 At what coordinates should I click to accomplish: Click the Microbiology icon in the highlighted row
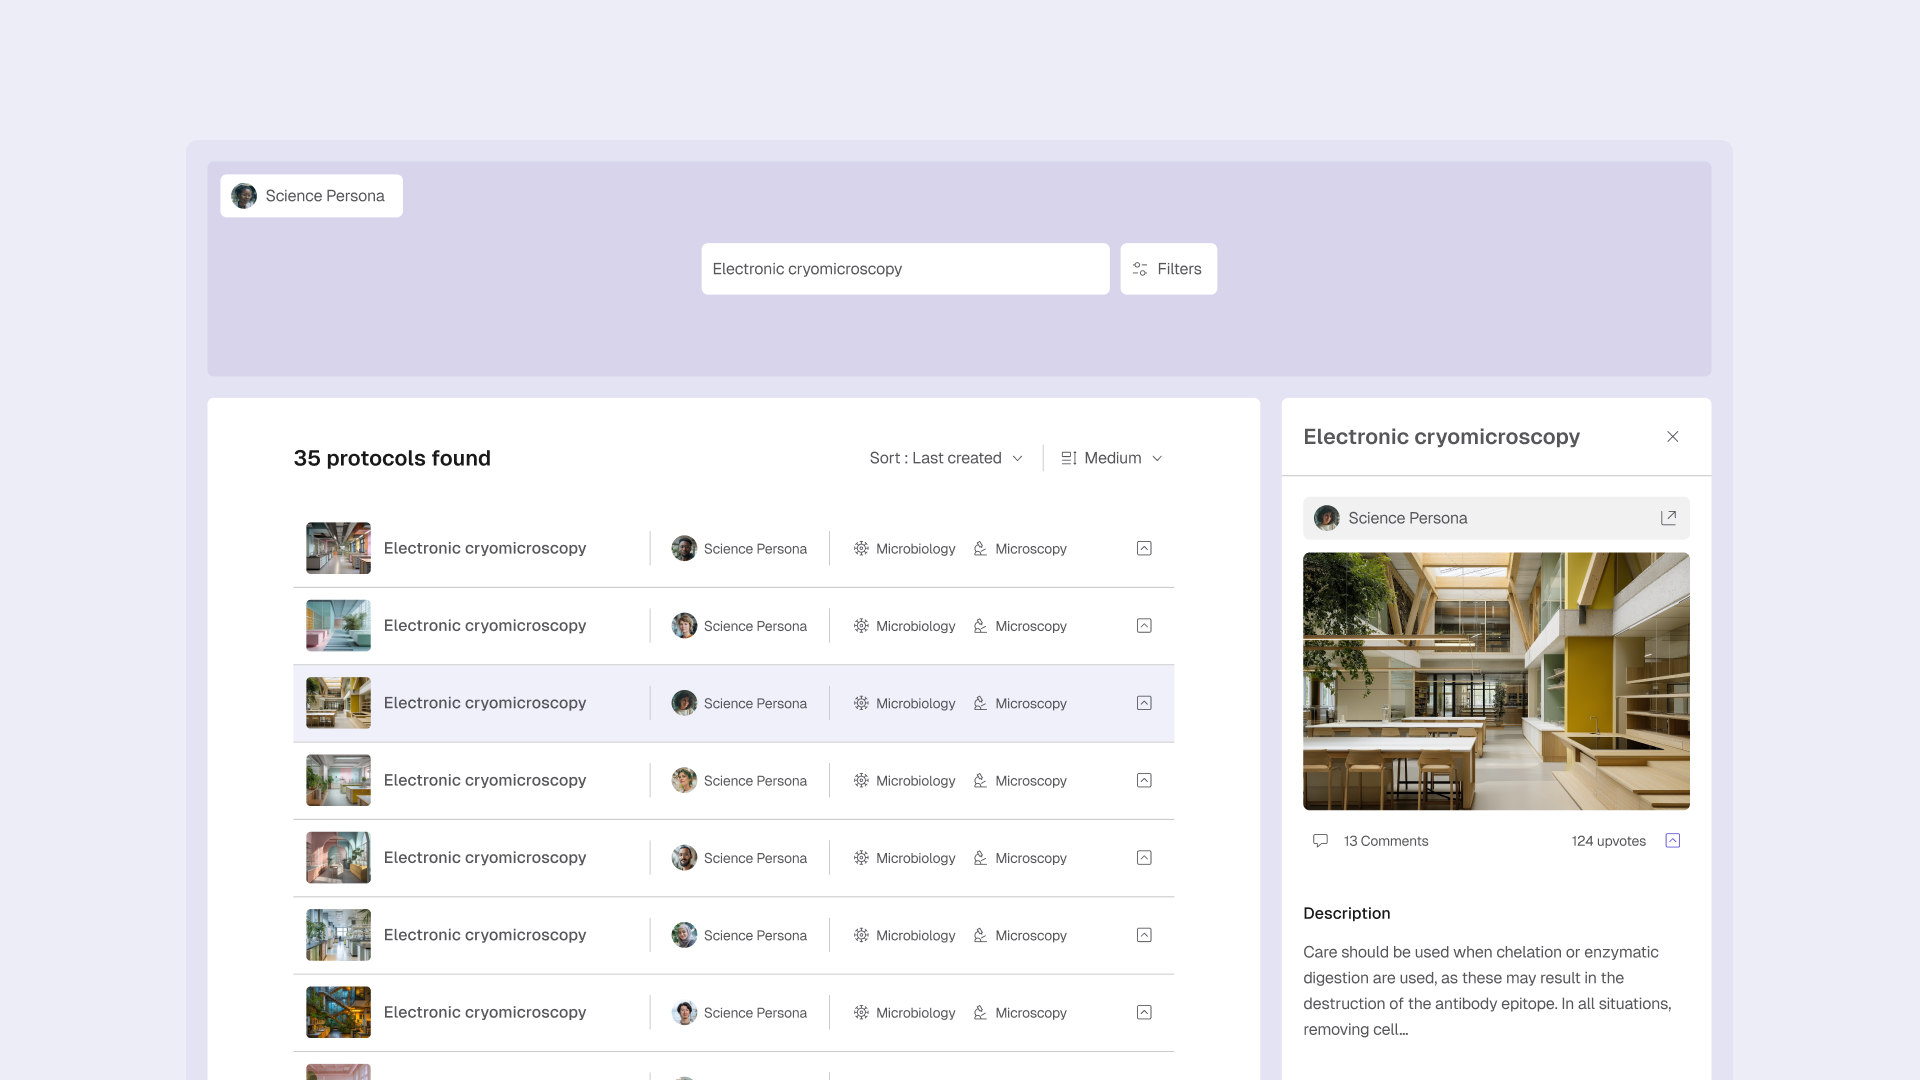pyautogui.click(x=861, y=703)
